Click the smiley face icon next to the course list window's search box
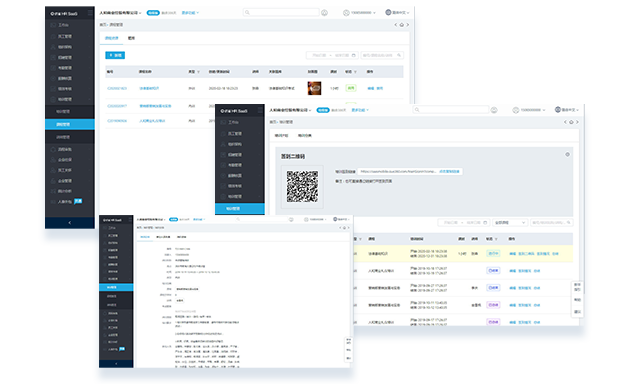 tap(324, 13)
